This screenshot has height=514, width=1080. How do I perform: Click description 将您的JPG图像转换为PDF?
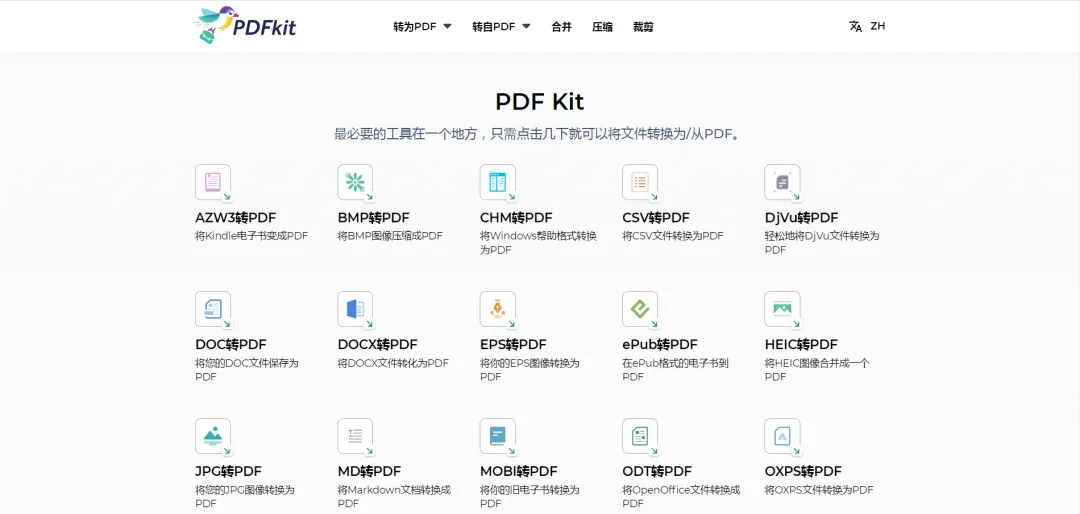tap(245, 497)
